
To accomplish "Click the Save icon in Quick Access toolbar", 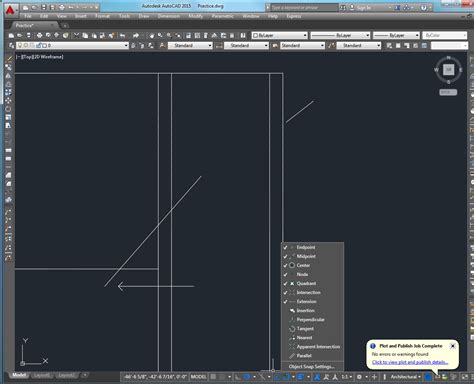I will click(44, 7).
